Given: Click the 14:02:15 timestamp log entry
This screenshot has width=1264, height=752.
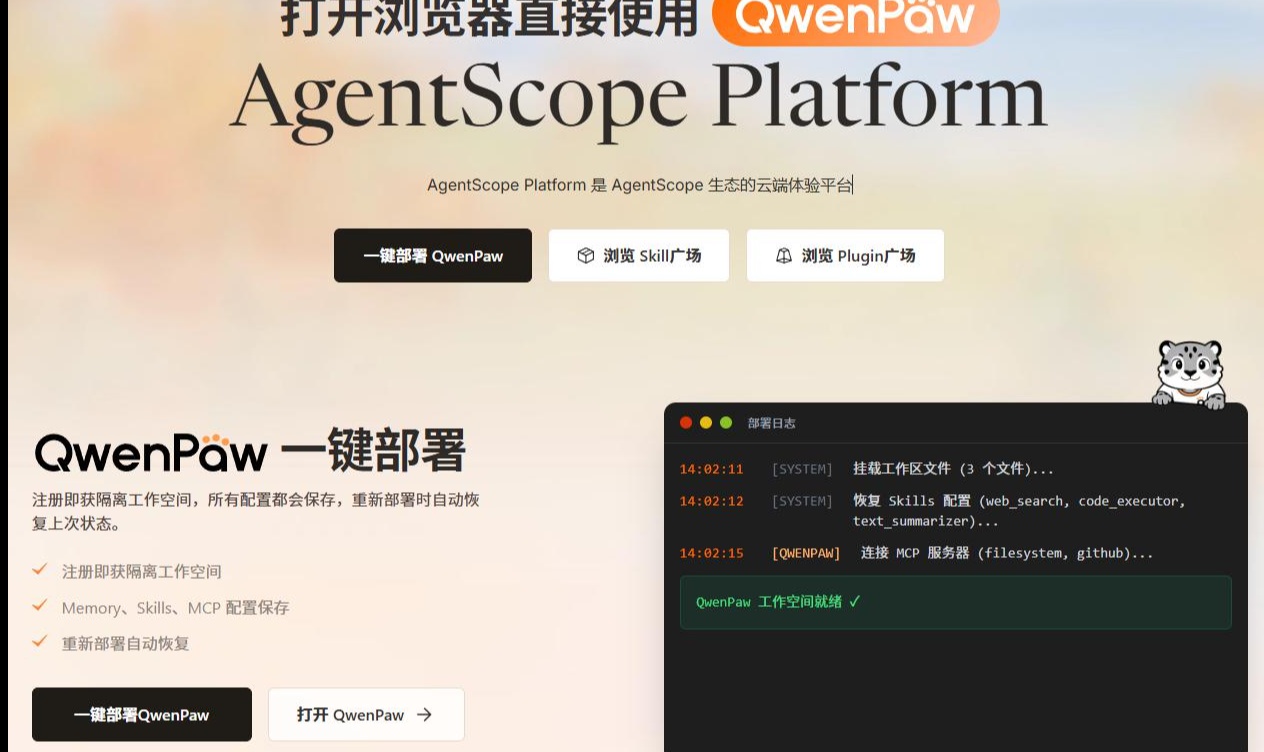Looking at the screenshot, I should click(712, 553).
